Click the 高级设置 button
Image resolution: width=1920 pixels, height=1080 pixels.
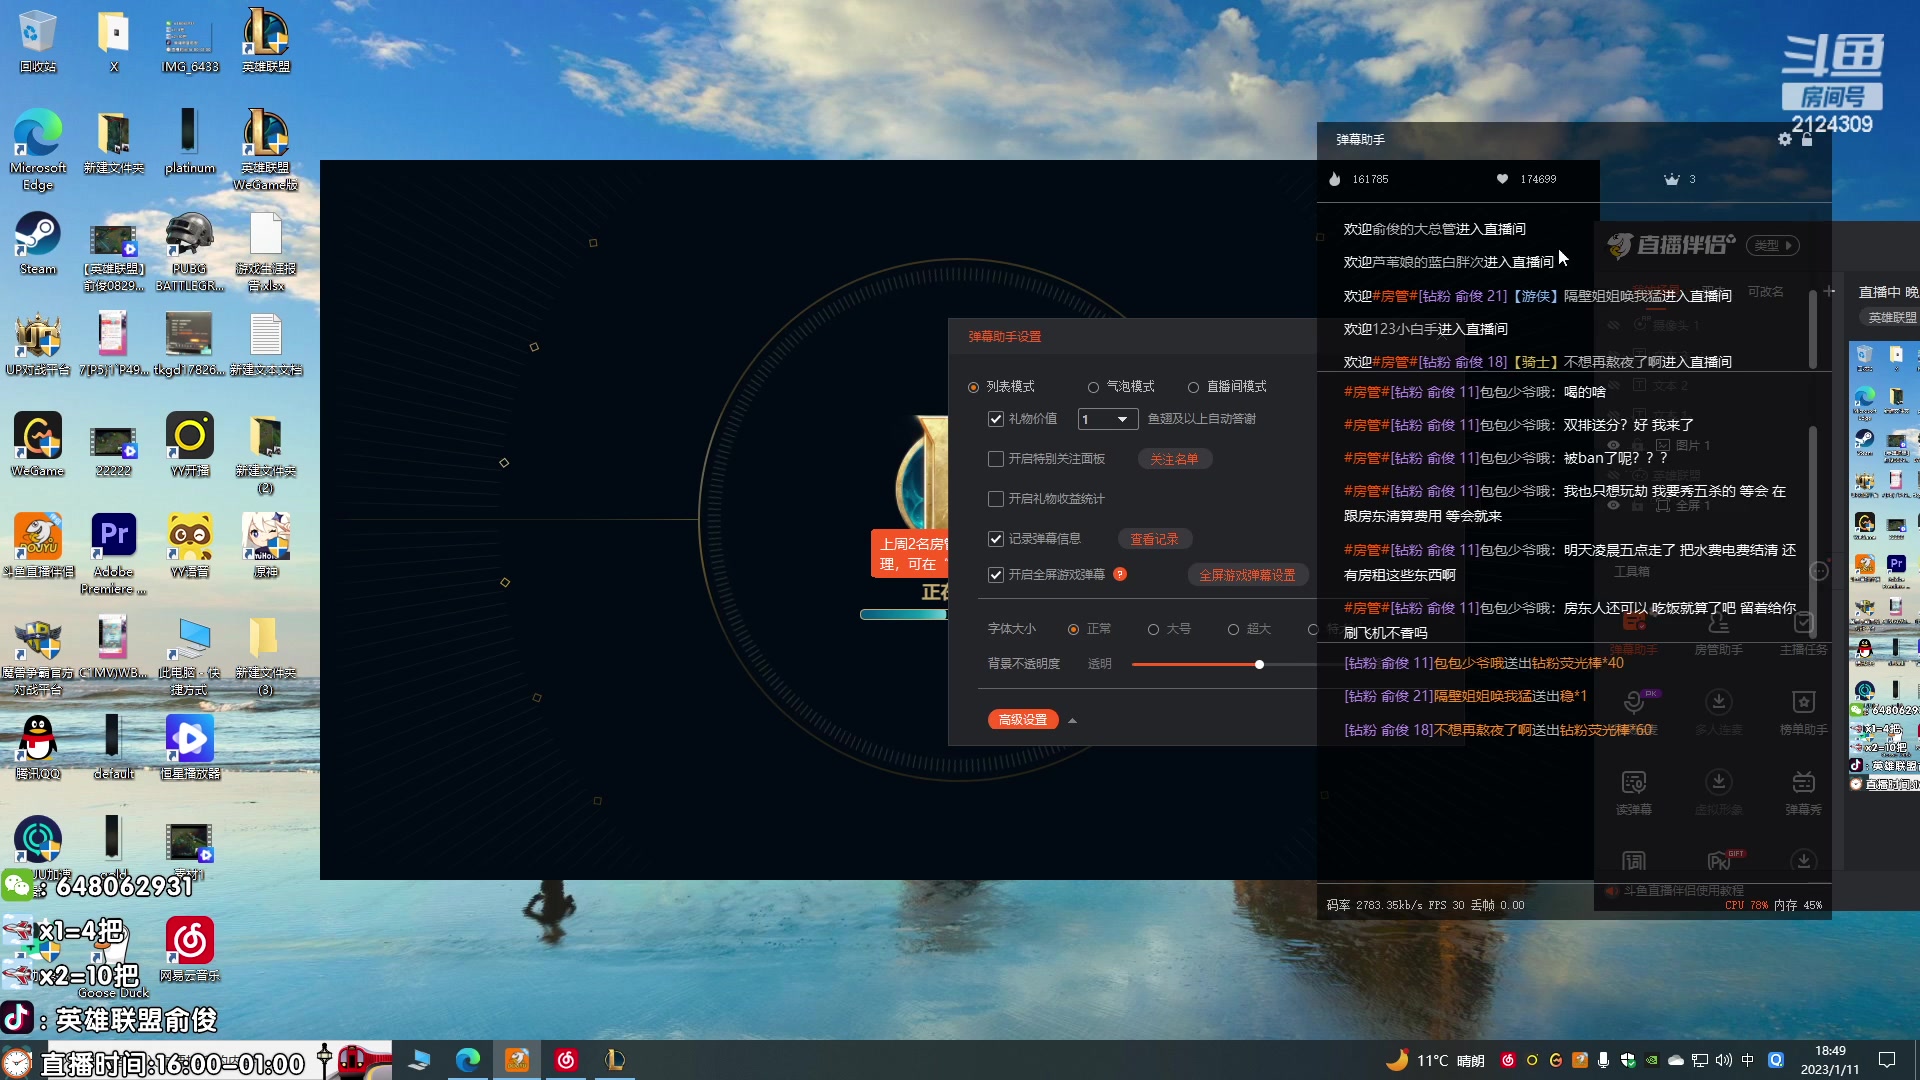(x=1023, y=720)
